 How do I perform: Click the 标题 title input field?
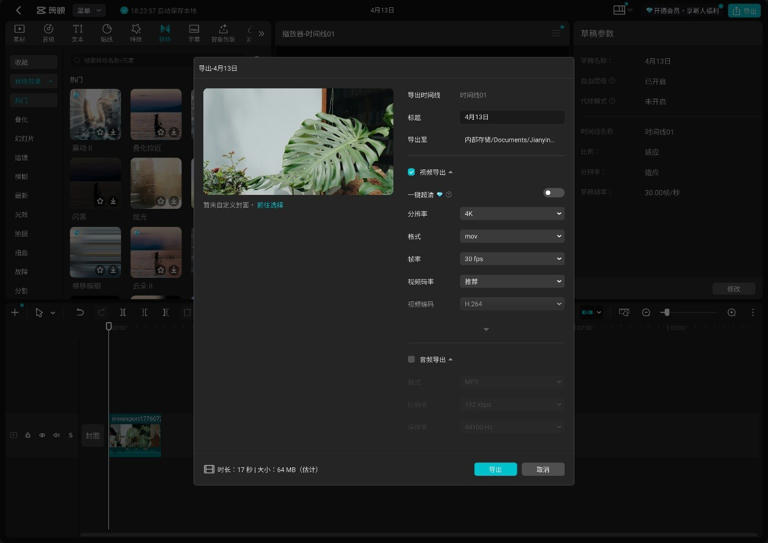511,117
